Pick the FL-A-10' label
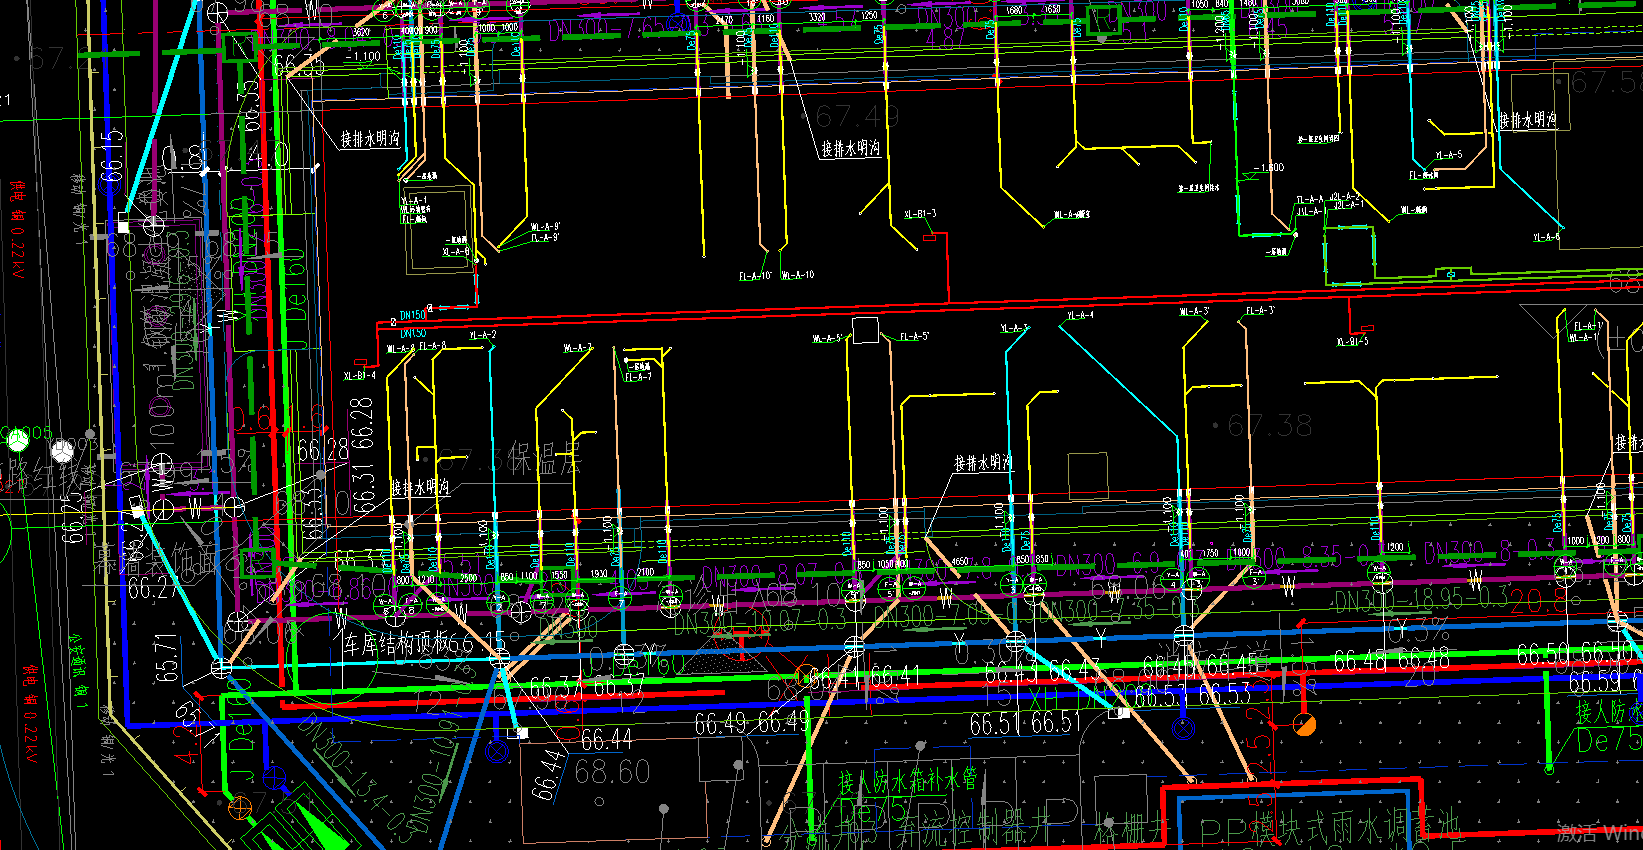The height and width of the screenshot is (850, 1643). point(756,276)
